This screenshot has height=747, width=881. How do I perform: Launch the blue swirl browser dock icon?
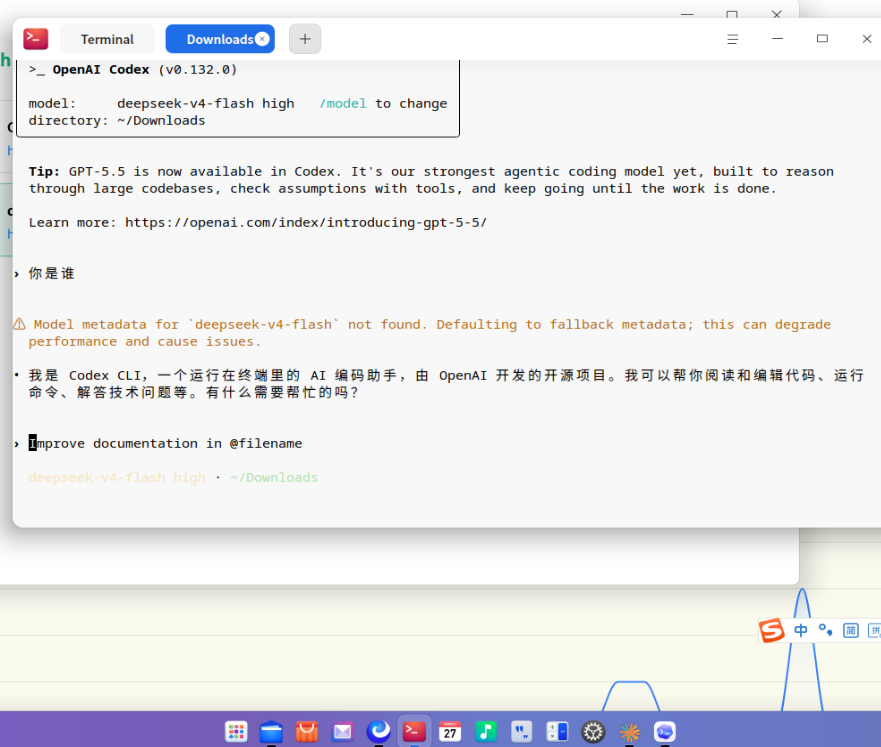(x=378, y=731)
